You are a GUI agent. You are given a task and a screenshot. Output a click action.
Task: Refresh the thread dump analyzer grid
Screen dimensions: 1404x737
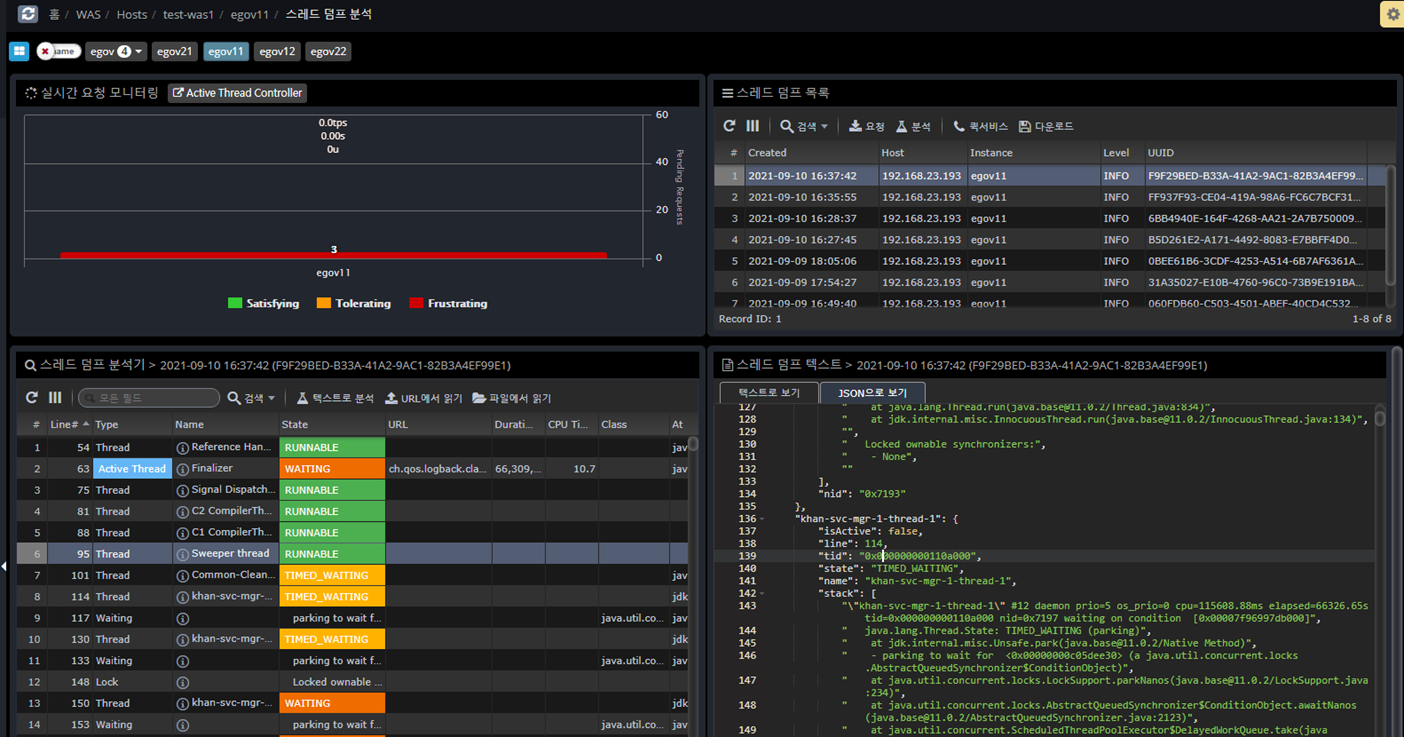(x=32, y=398)
